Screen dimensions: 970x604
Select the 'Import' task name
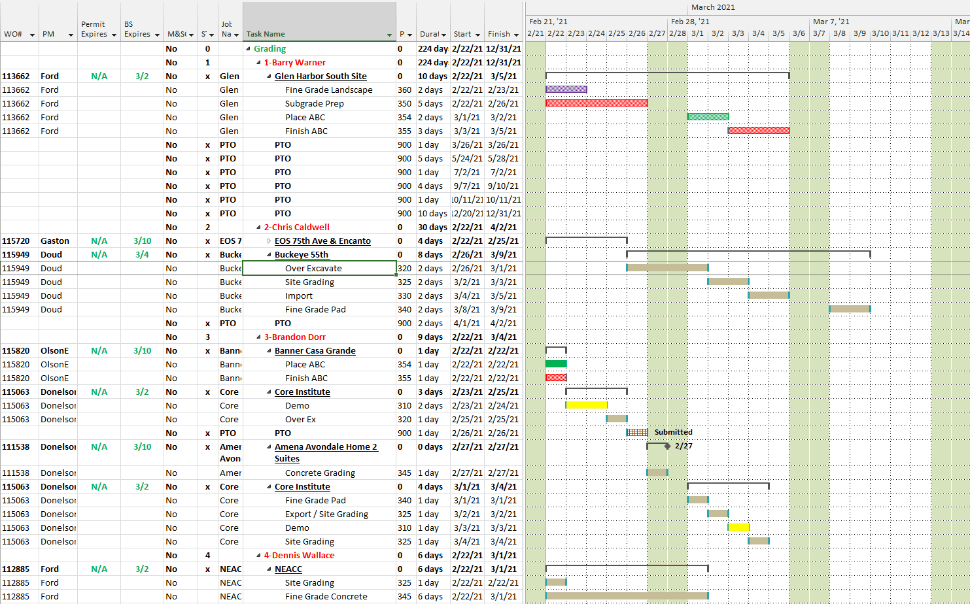299,296
